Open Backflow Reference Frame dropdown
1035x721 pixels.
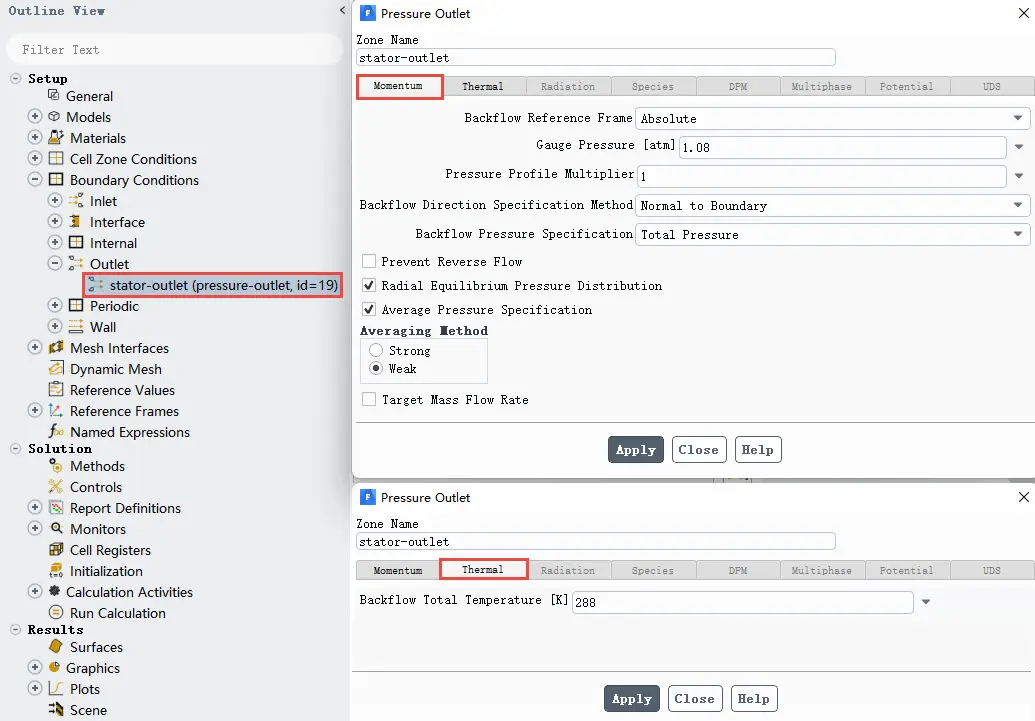[x=832, y=118]
